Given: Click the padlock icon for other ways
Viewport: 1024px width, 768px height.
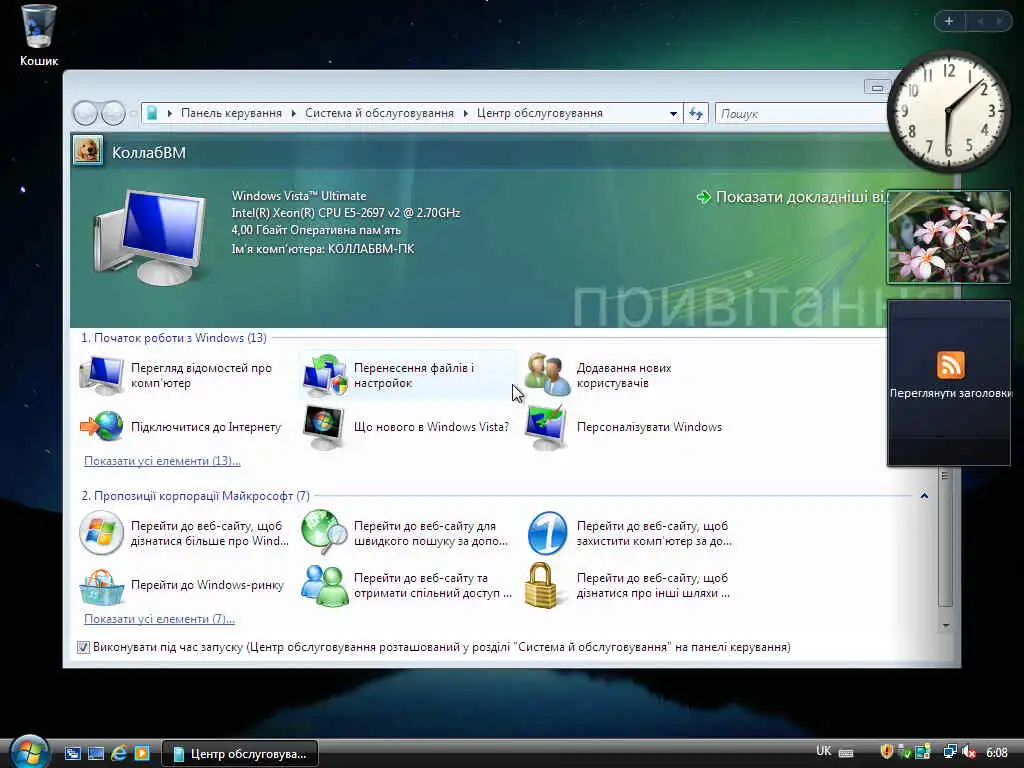Looking at the screenshot, I should pyautogui.click(x=541, y=586).
